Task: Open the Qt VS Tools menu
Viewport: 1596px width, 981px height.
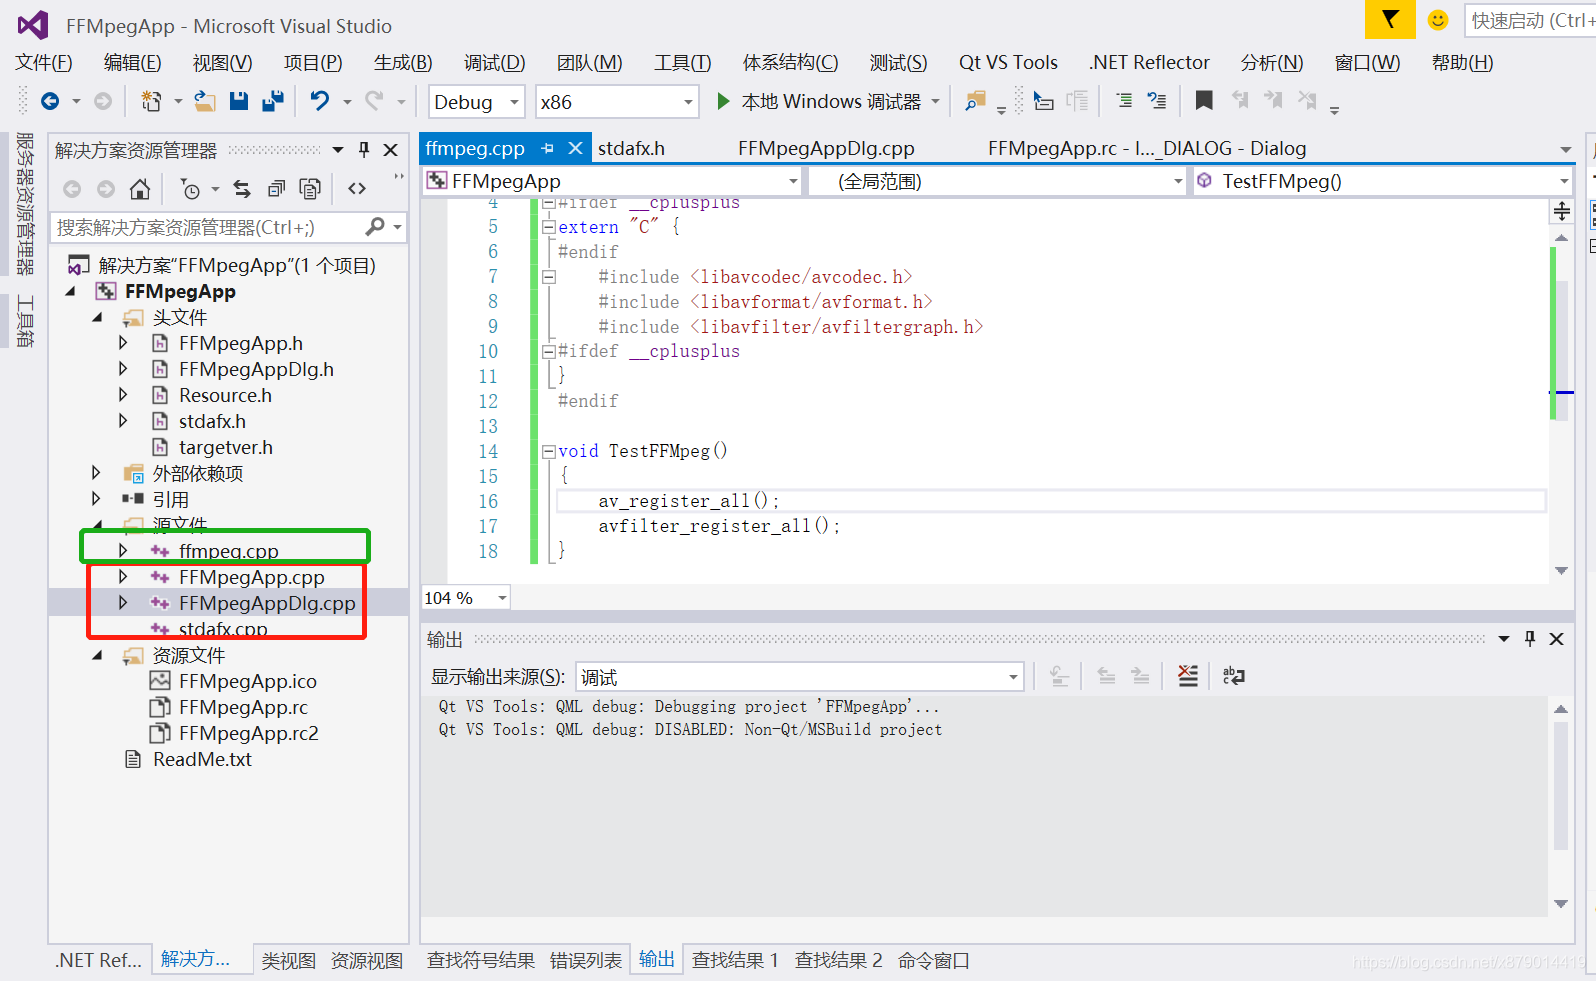Action: [x=1008, y=63]
